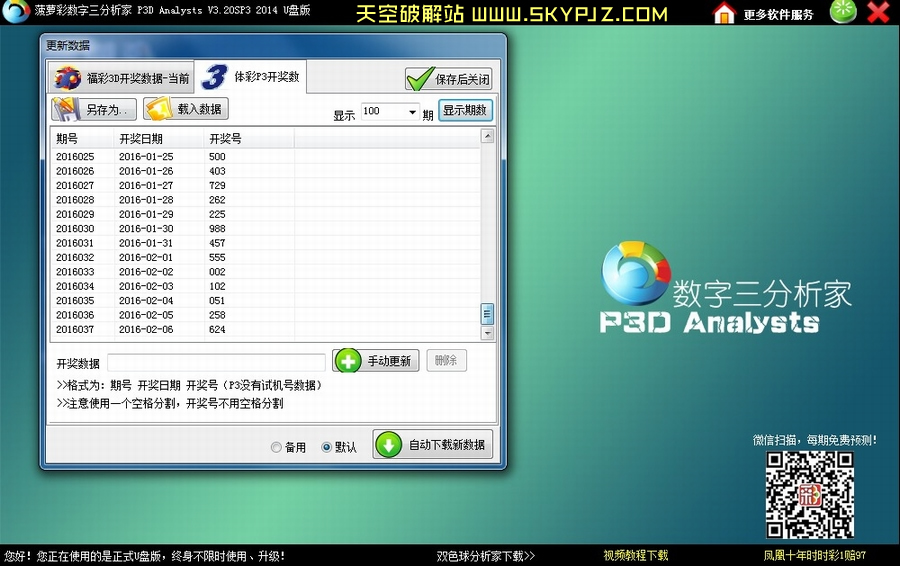Select the 备用 radio button

click(276, 448)
